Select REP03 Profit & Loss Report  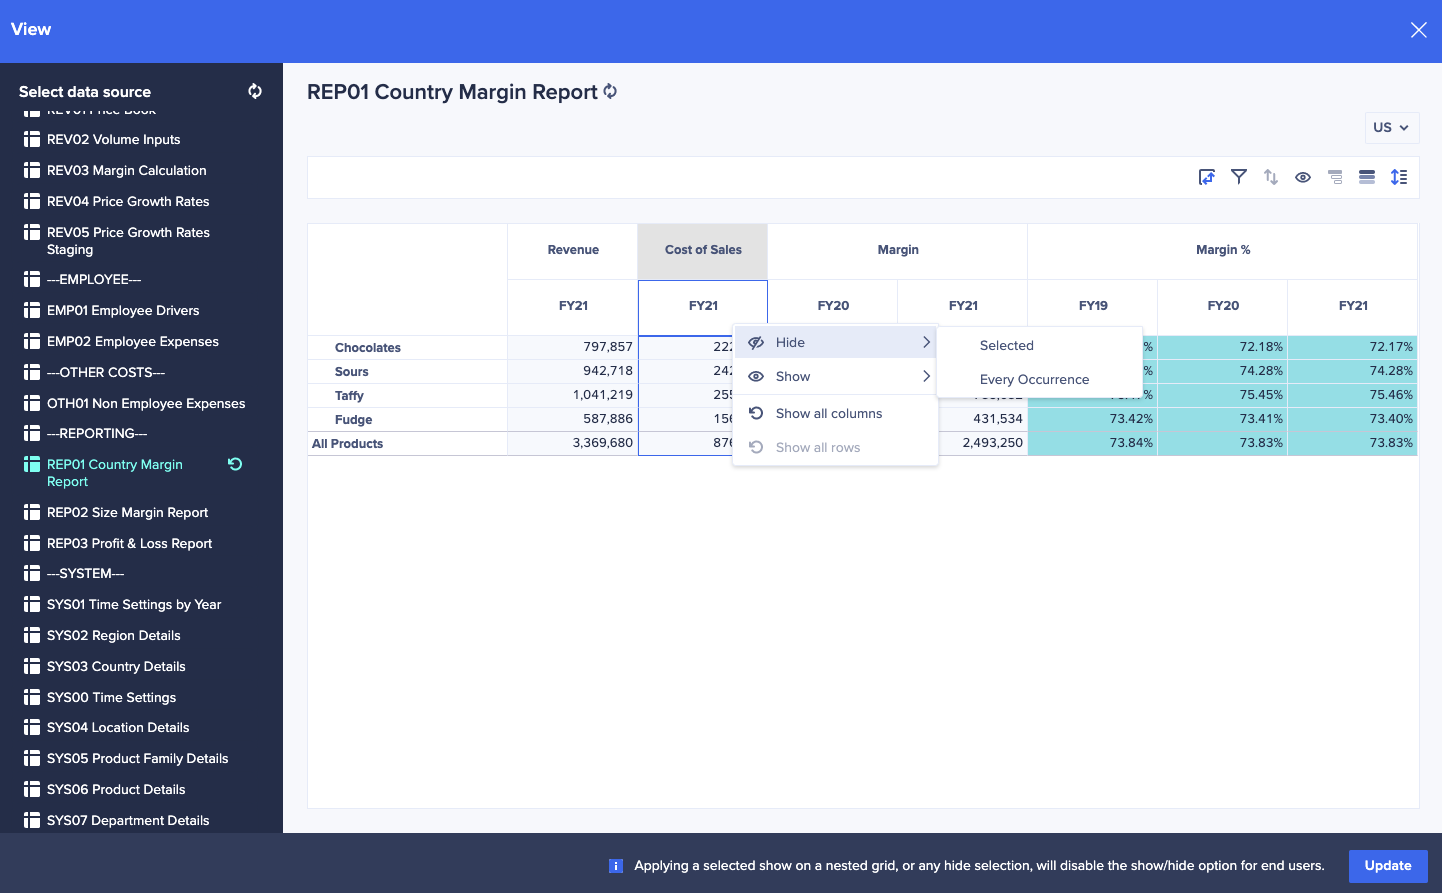click(130, 543)
